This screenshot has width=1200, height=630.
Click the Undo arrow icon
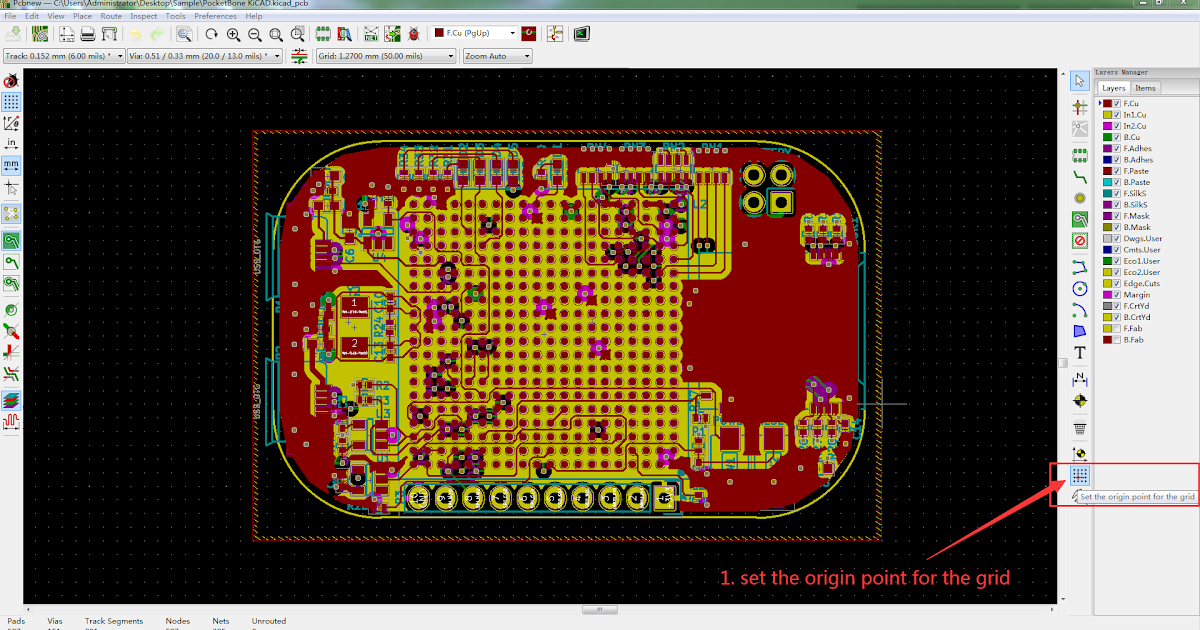pos(134,34)
